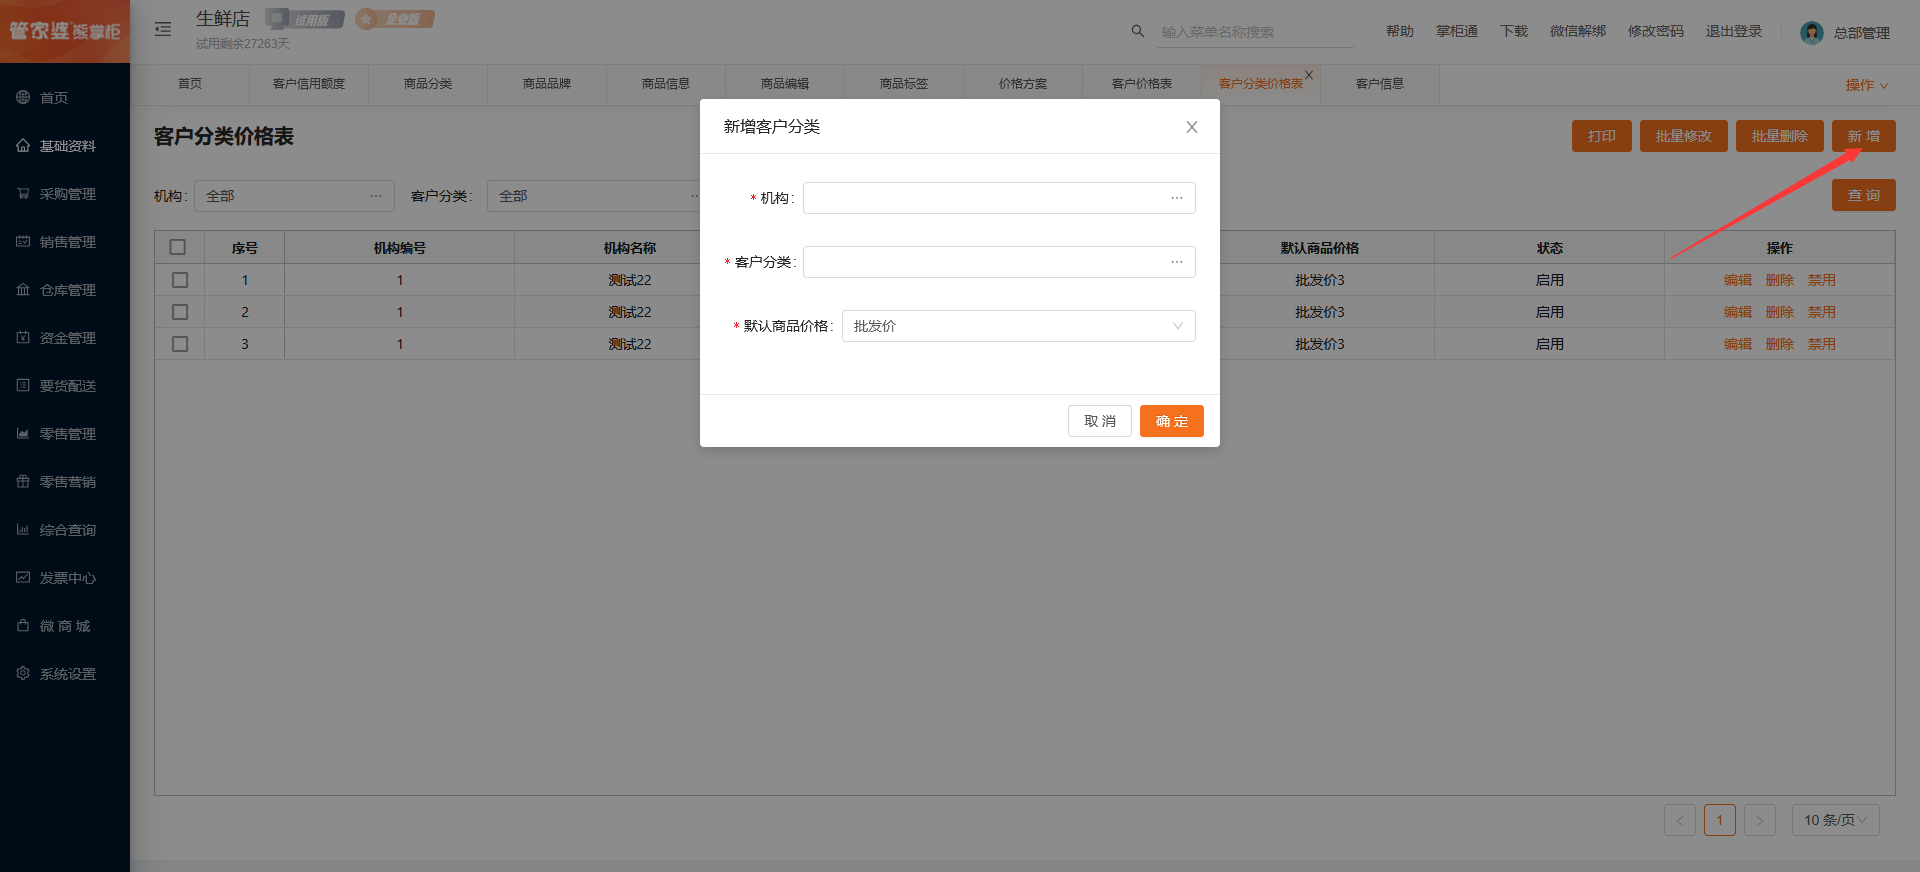This screenshot has width=1920, height=872.
Task: Click the user avatar icon
Action: (x=1811, y=33)
